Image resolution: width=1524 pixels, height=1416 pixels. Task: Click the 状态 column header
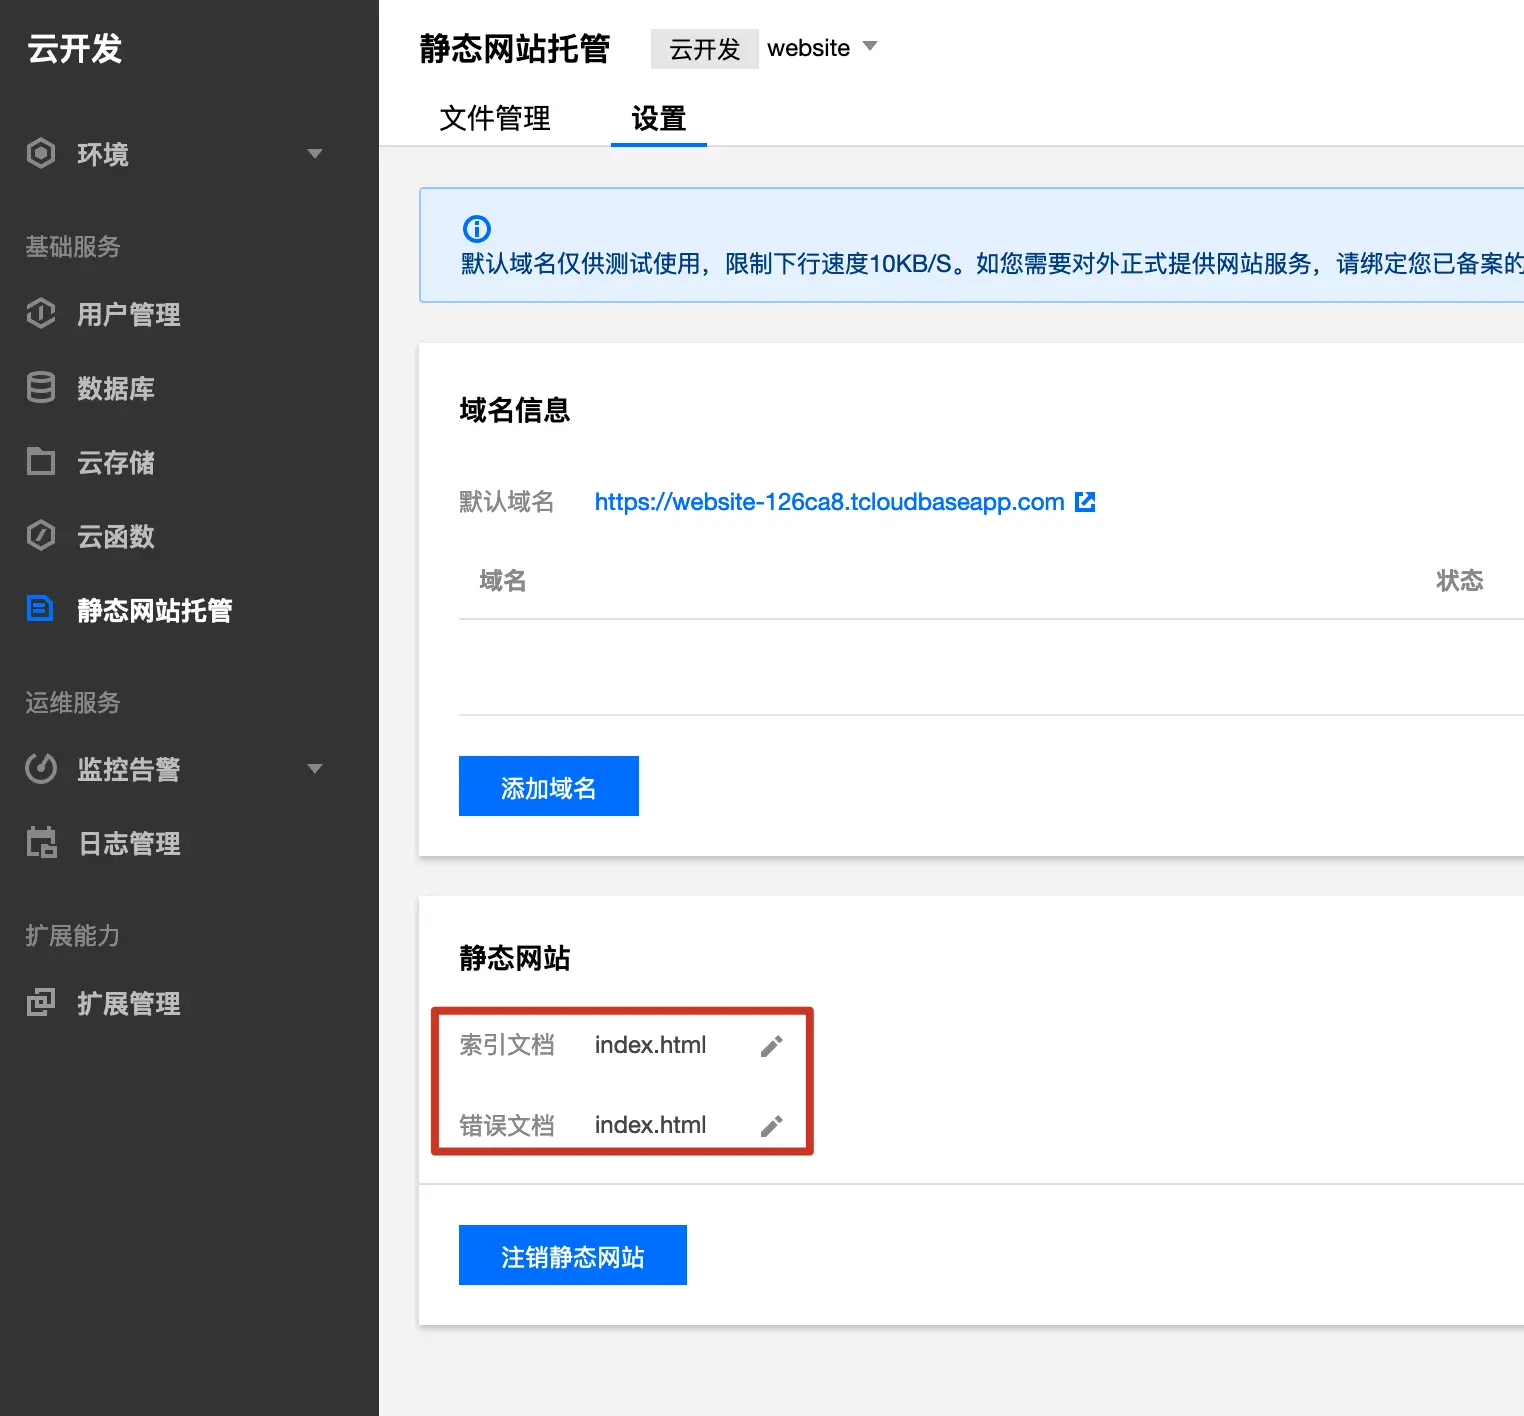coord(1460,580)
